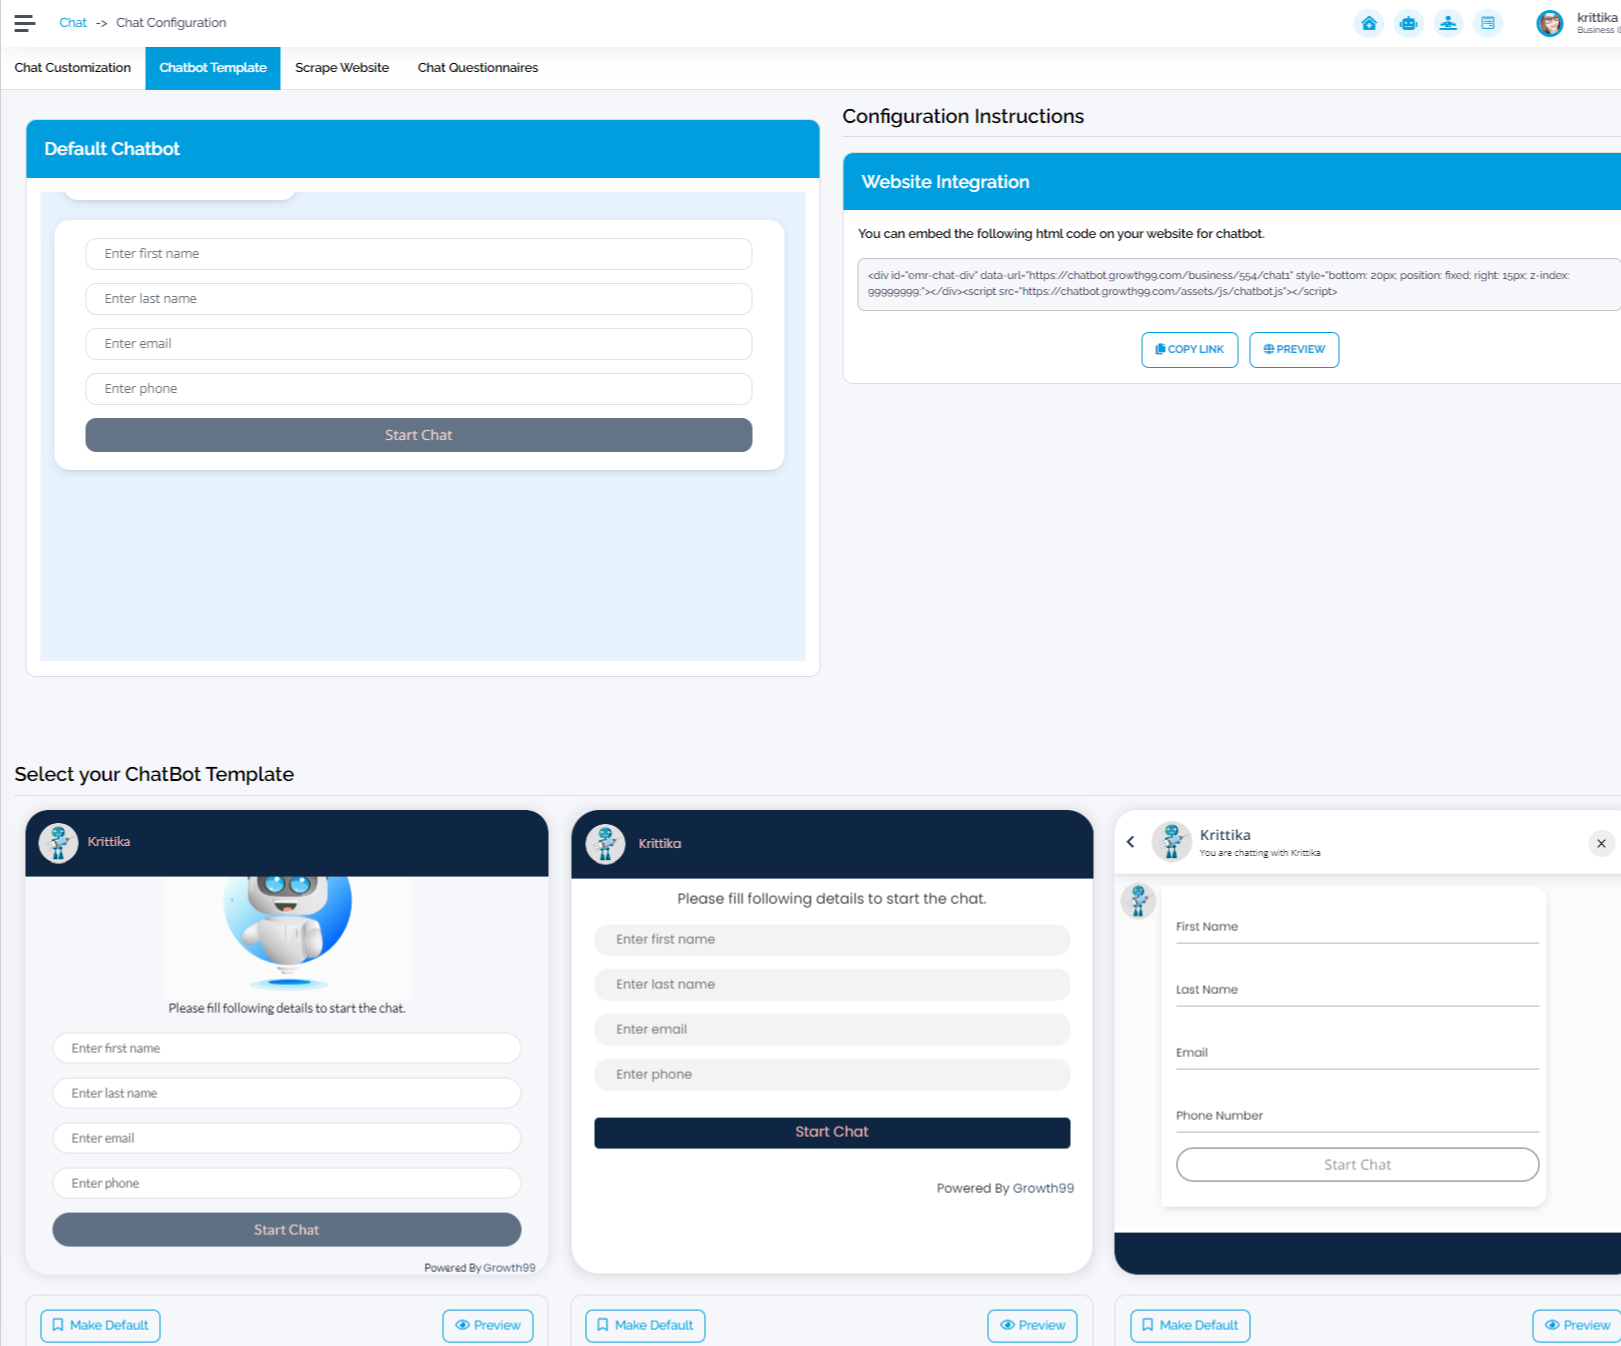Preview the second chatbot template
Image resolution: width=1621 pixels, height=1346 pixels.
pyautogui.click(x=1033, y=1326)
